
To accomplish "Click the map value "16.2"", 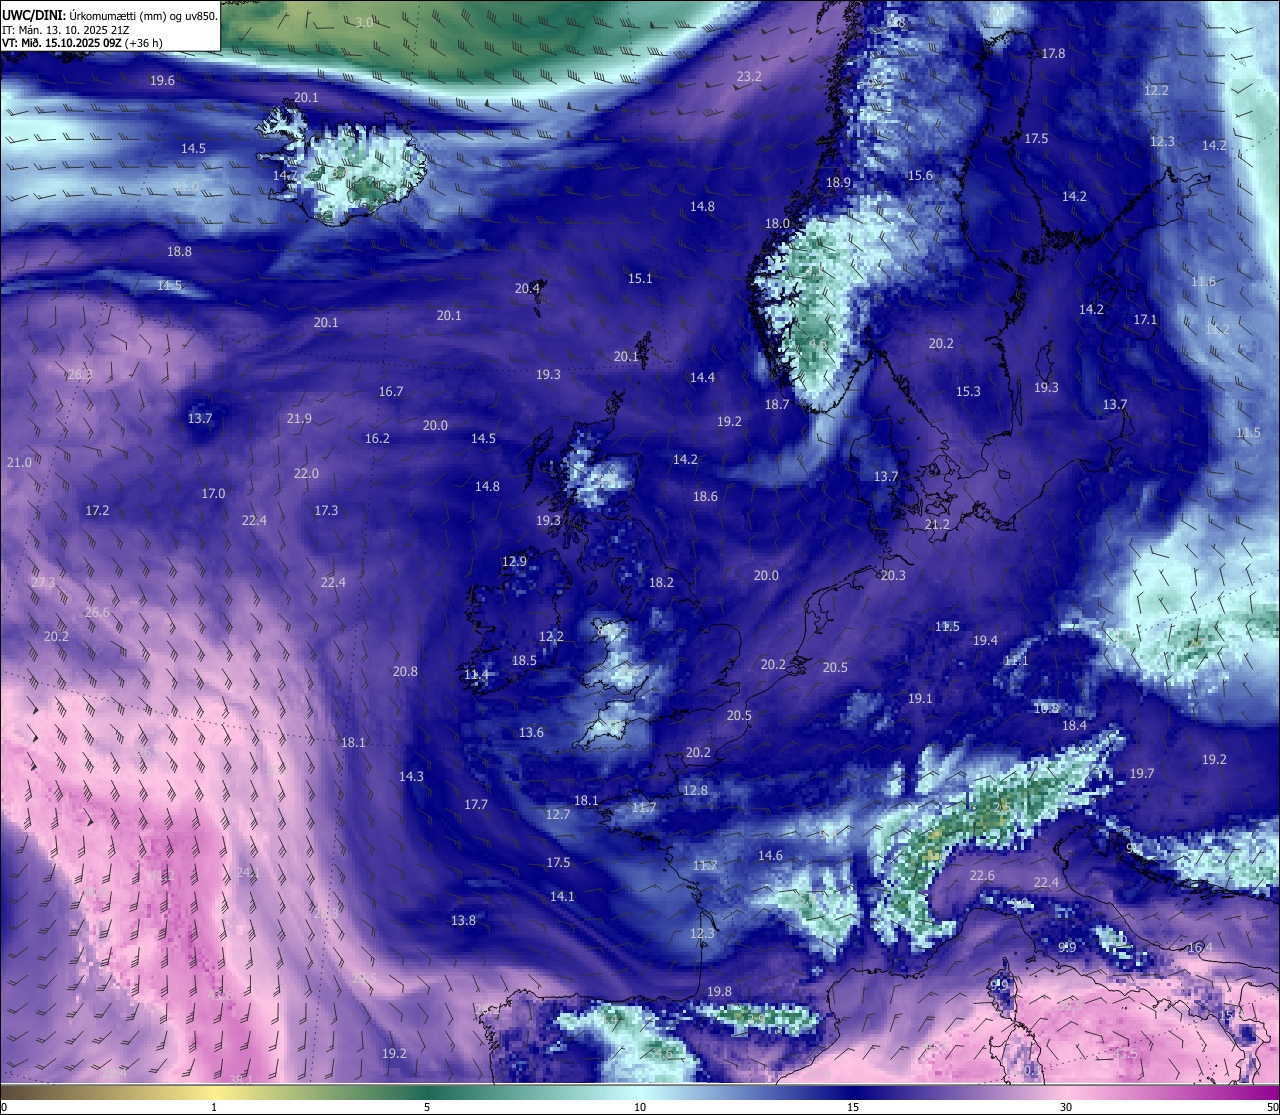I will click(x=377, y=439).
